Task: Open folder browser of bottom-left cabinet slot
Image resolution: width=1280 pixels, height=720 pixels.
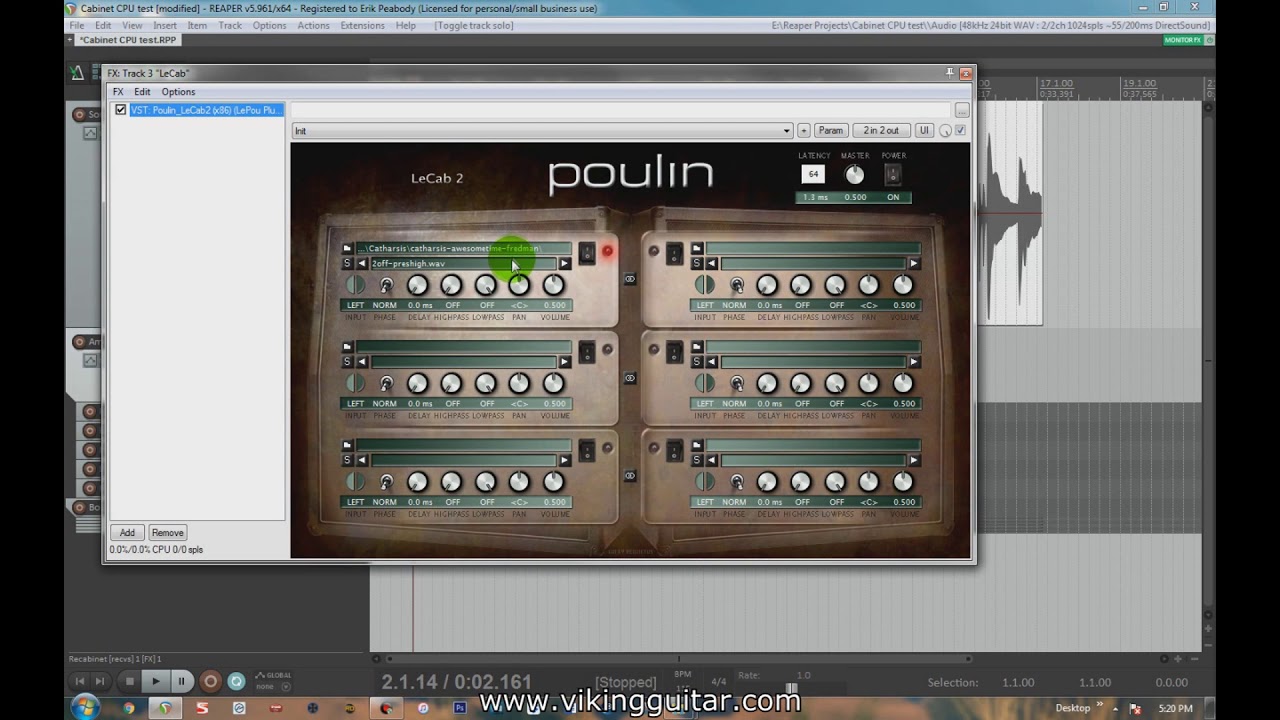Action: coord(347,446)
